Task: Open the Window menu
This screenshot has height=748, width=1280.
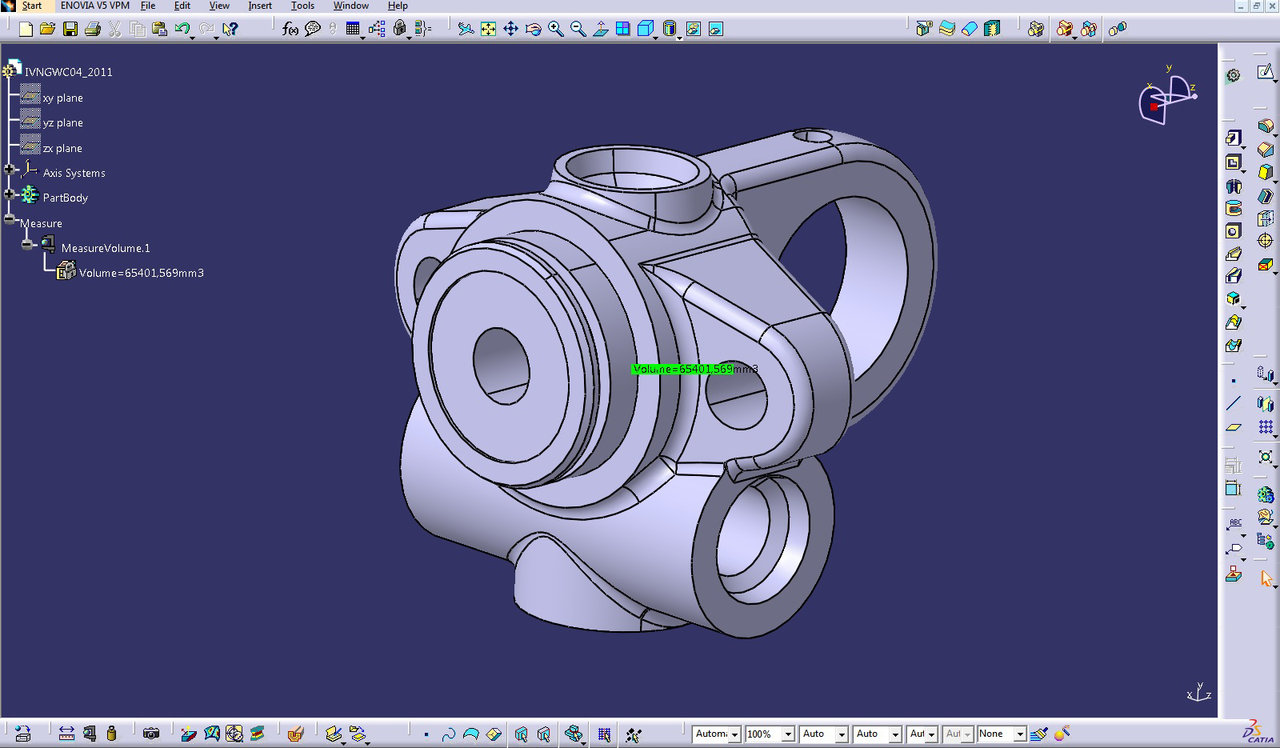Action: (351, 6)
